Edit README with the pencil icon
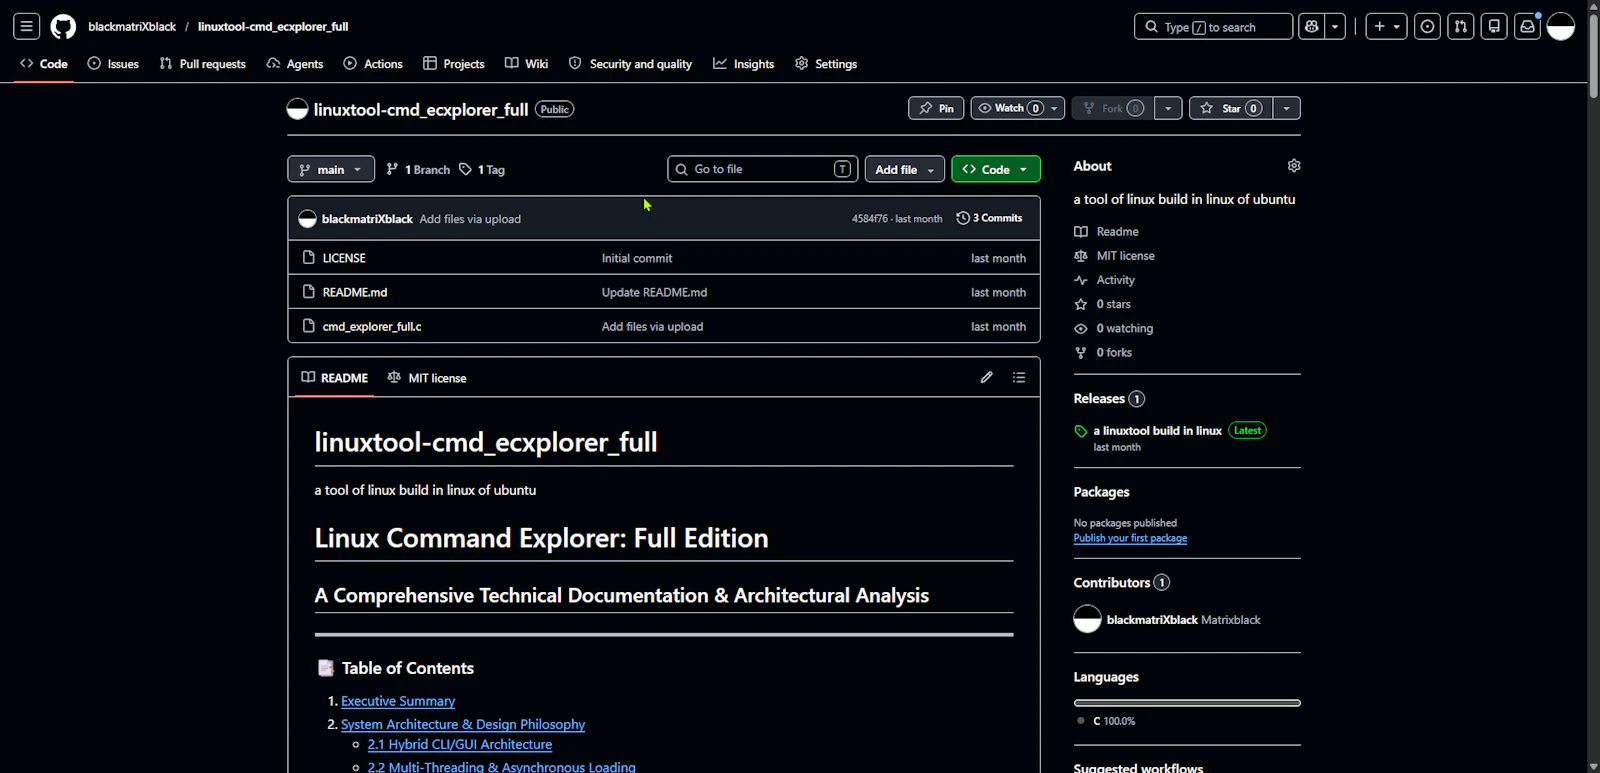1600x773 pixels. pos(987,377)
